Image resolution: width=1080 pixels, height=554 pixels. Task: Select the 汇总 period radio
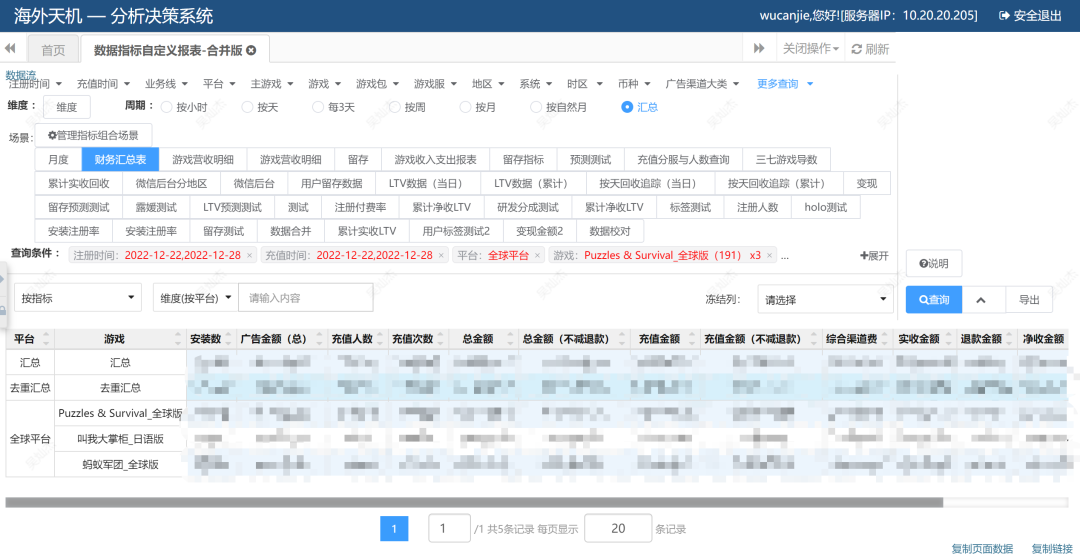(627, 107)
